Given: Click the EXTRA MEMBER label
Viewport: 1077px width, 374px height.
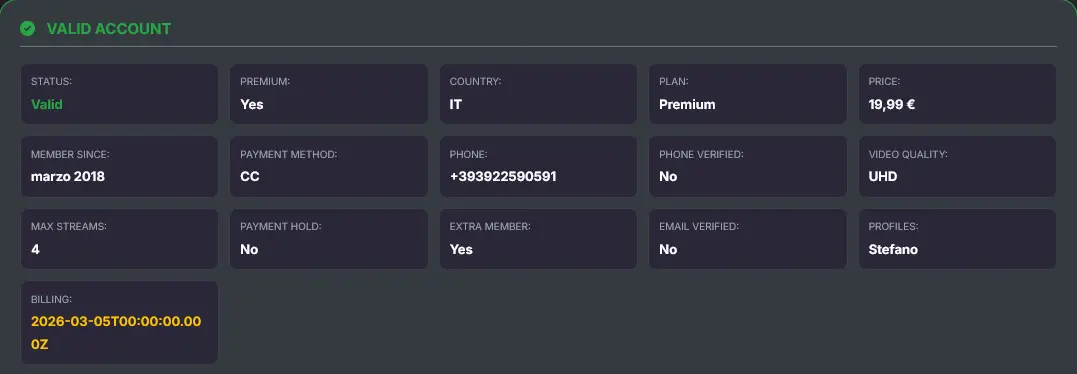Looking at the screenshot, I should click(490, 226).
